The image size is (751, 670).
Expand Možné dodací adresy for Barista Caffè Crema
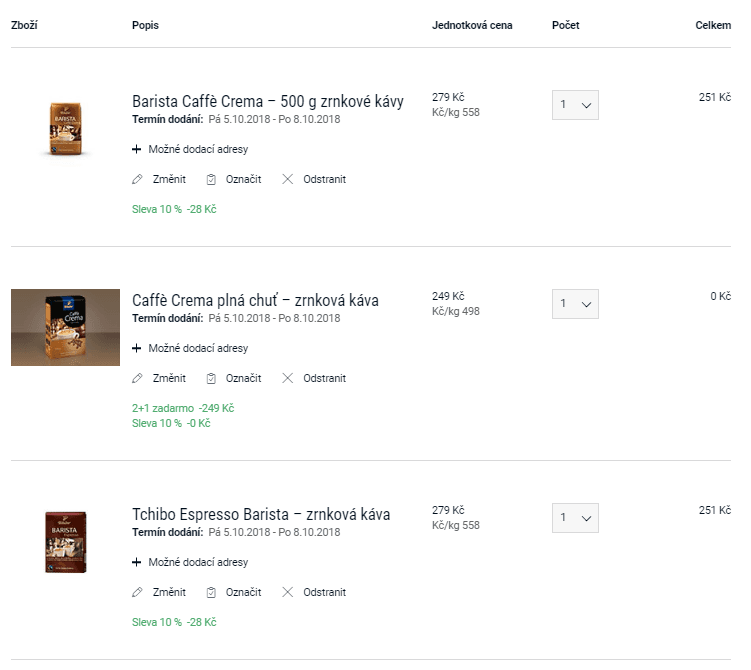click(190, 149)
